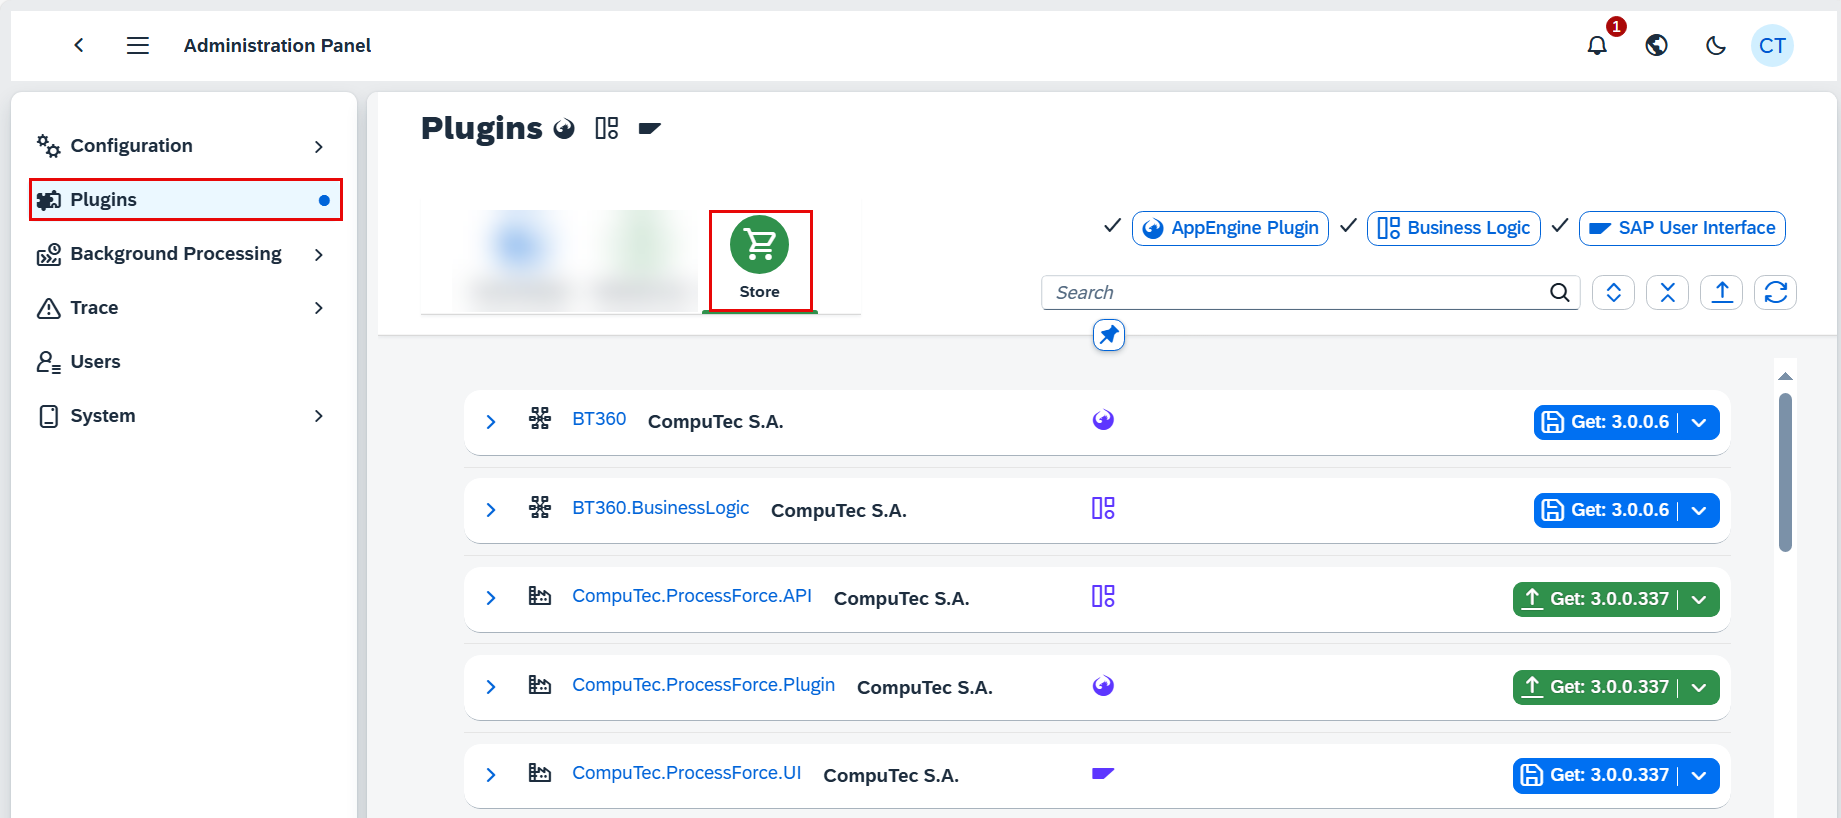Click the SAP UI icon beside the Plugins title
This screenshot has height=818, width=1841.
pyautogui.click(x=650, y=128)
